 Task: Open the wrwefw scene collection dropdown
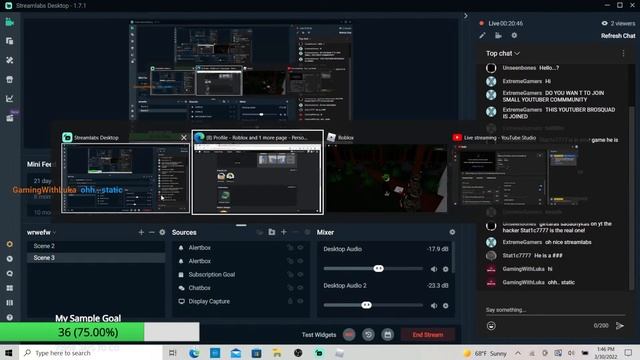tap(41, 232)
